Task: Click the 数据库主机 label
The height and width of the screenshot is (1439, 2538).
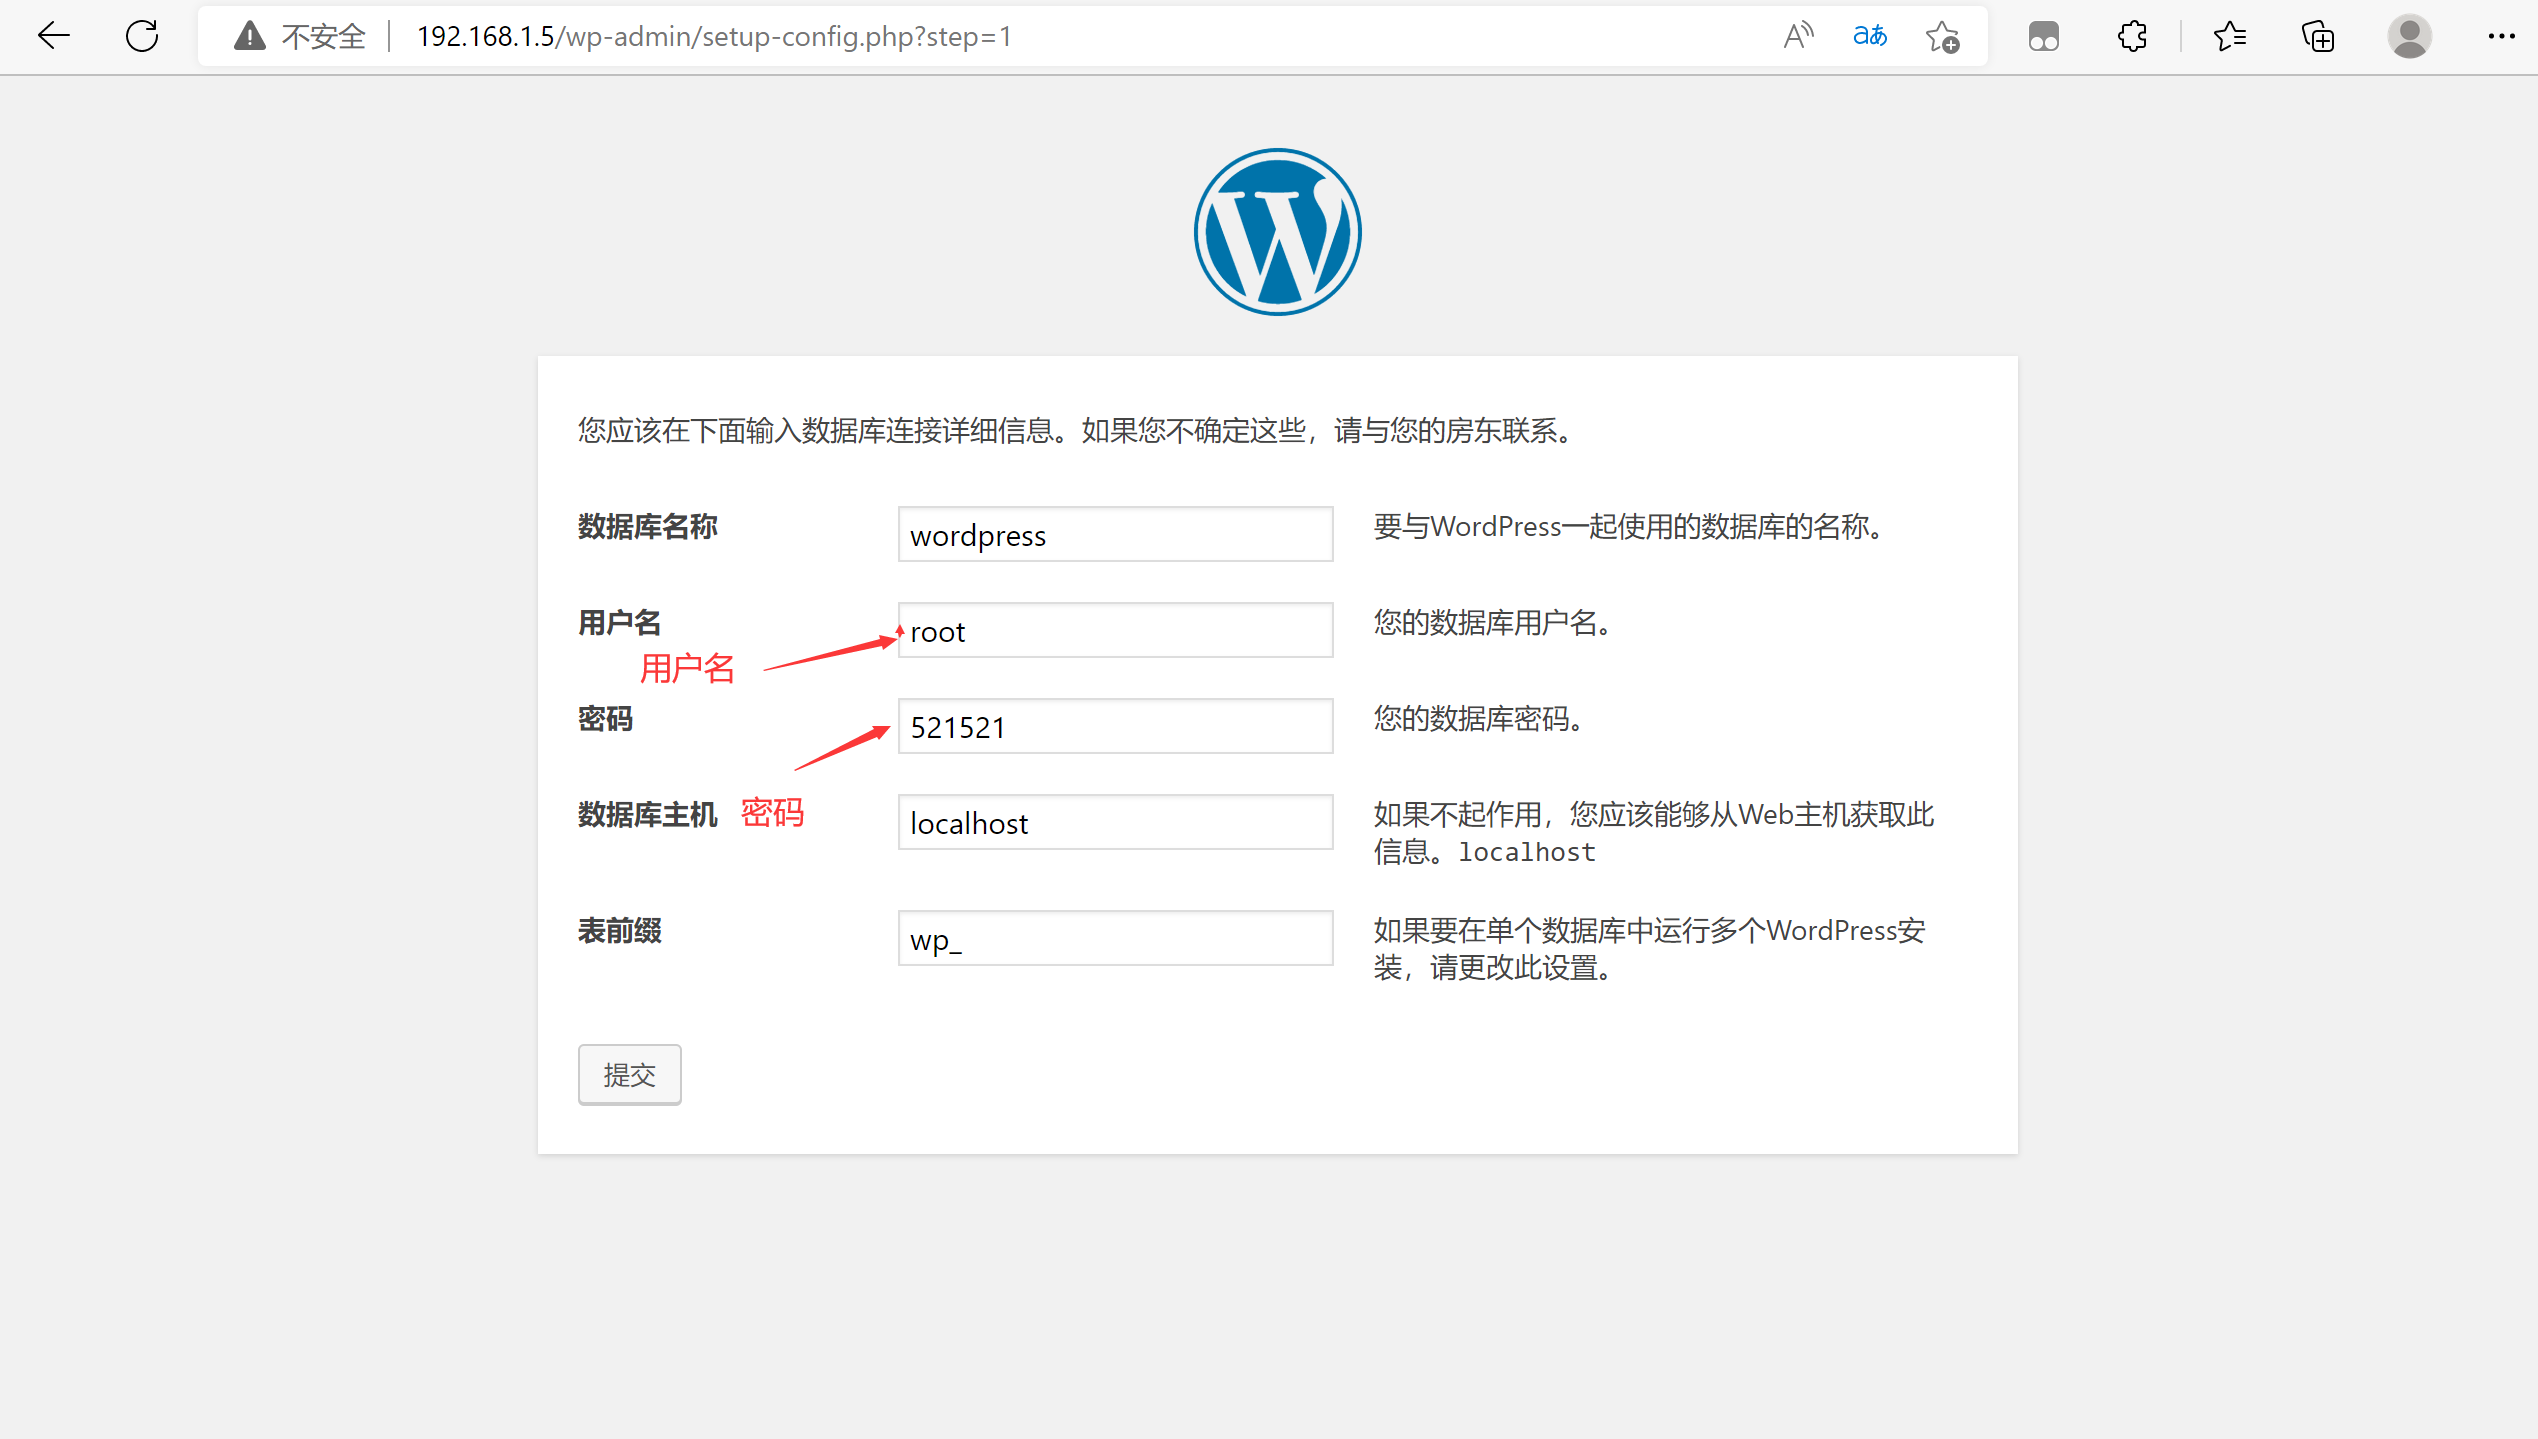Action: pyautogui.click(x=647, y=814)
